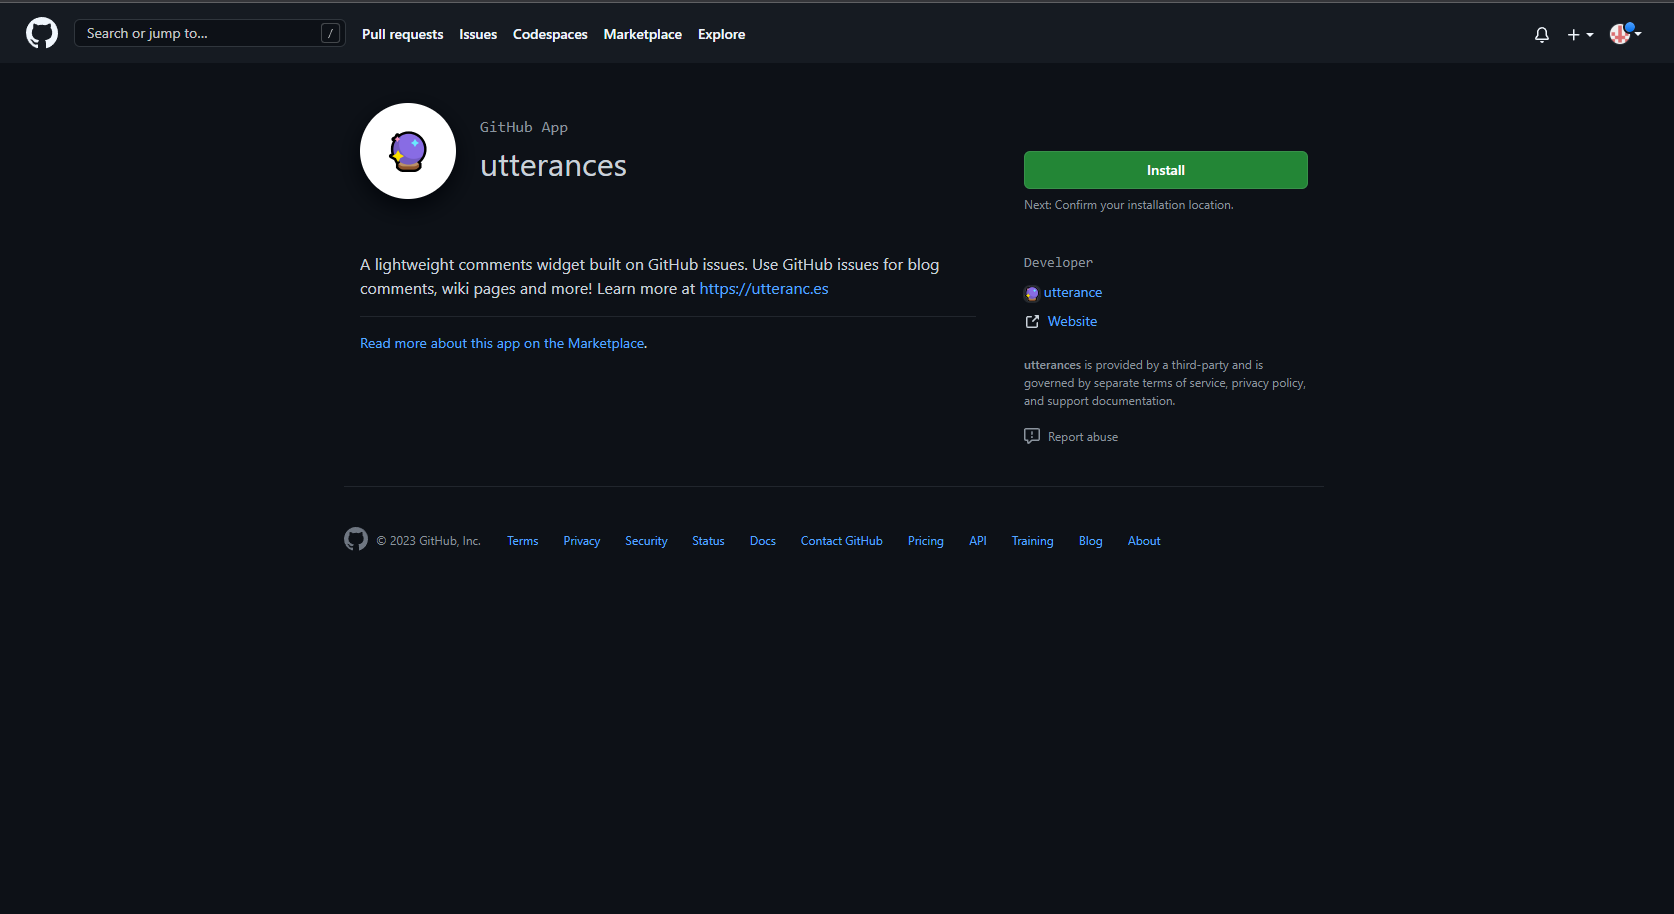The height and width of the screenshot is (914, 1674).
Task: Open Training in the footer
Action: click(x=1032, y=541)
